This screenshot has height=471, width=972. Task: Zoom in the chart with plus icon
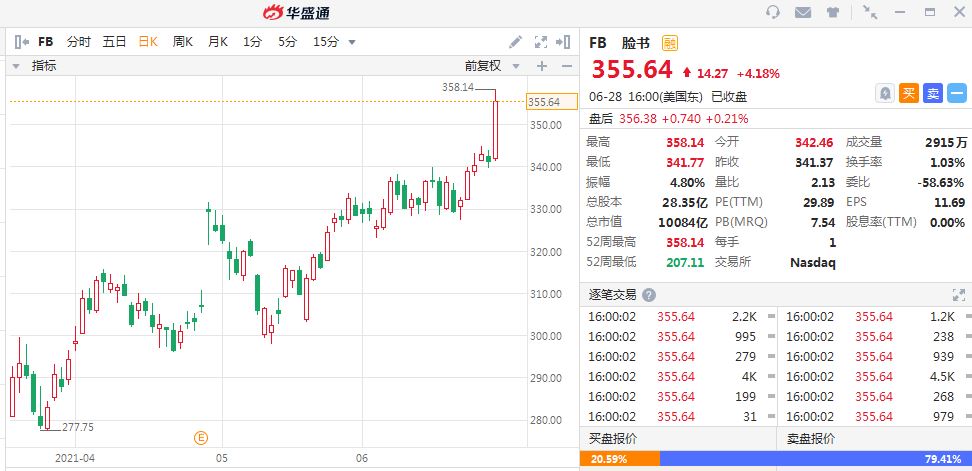click(x=542, y=66)
